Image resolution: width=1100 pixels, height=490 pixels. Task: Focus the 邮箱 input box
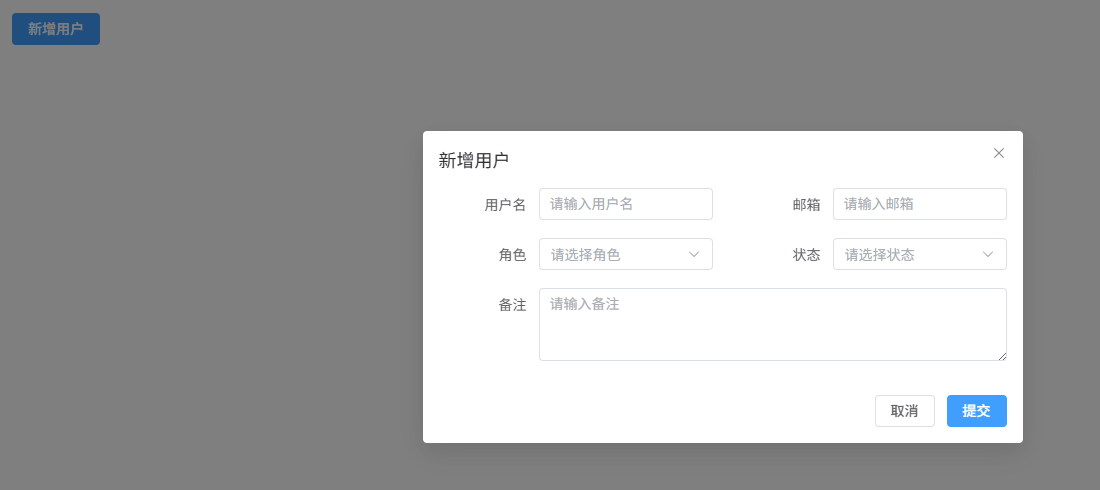(919, 204)
